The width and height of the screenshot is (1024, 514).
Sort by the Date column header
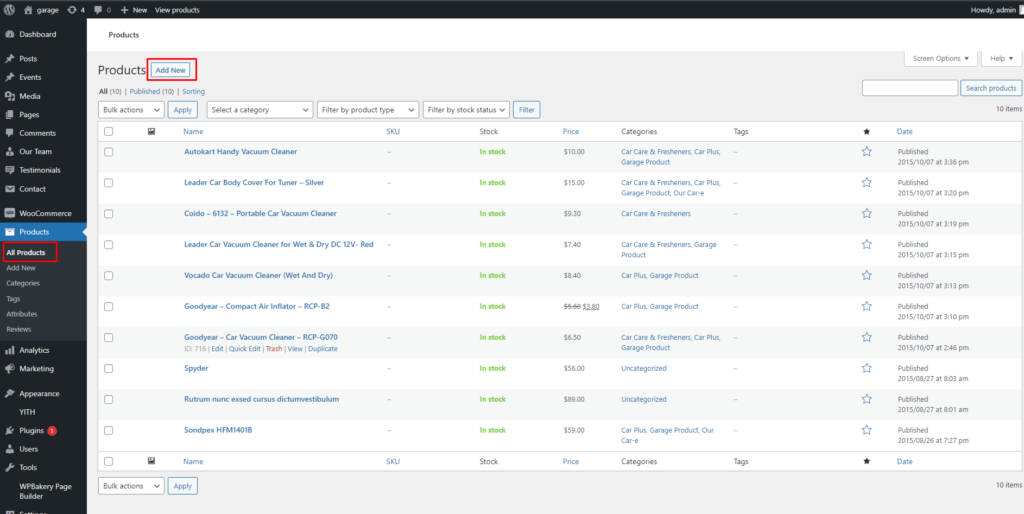[904, 131]
